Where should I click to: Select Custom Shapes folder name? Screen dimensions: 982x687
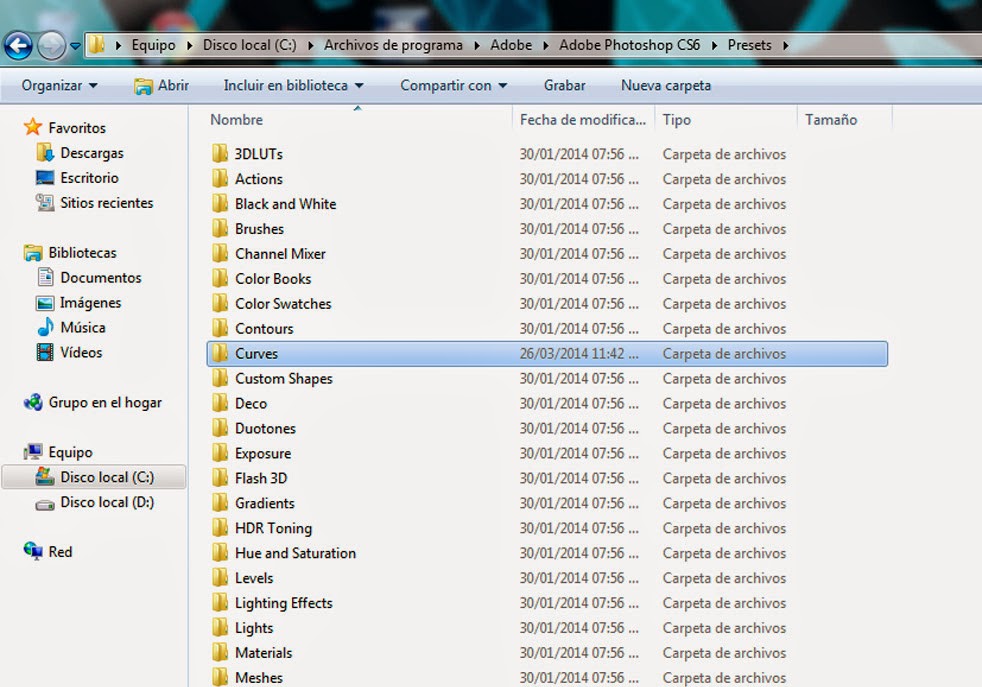284,379
